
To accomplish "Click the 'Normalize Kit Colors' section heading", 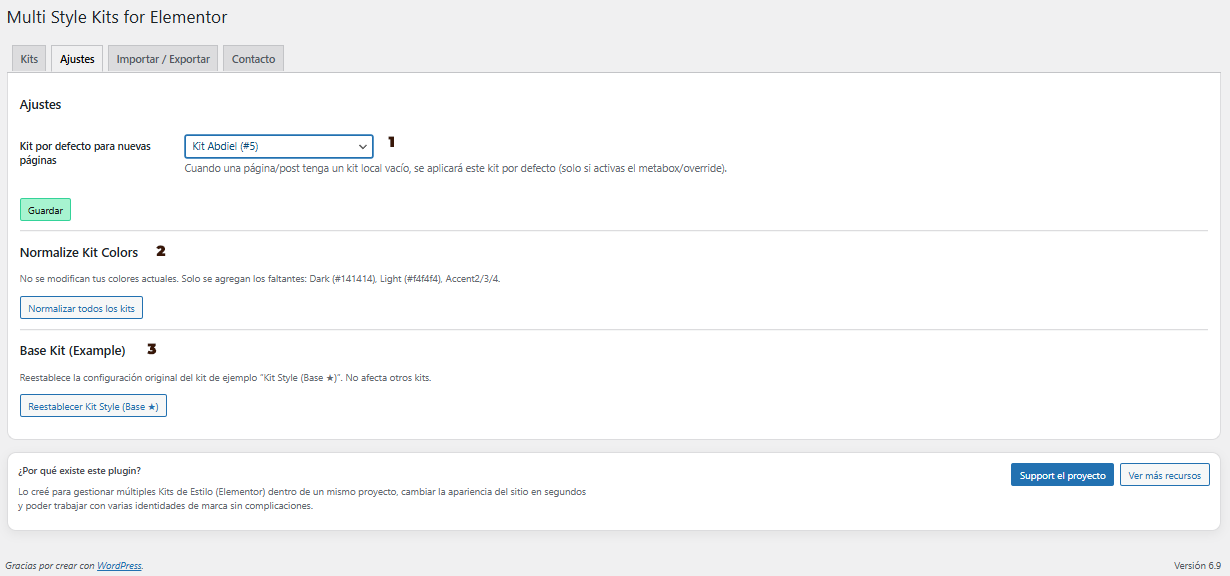I will pyautogui.click(x=79, y=252).
